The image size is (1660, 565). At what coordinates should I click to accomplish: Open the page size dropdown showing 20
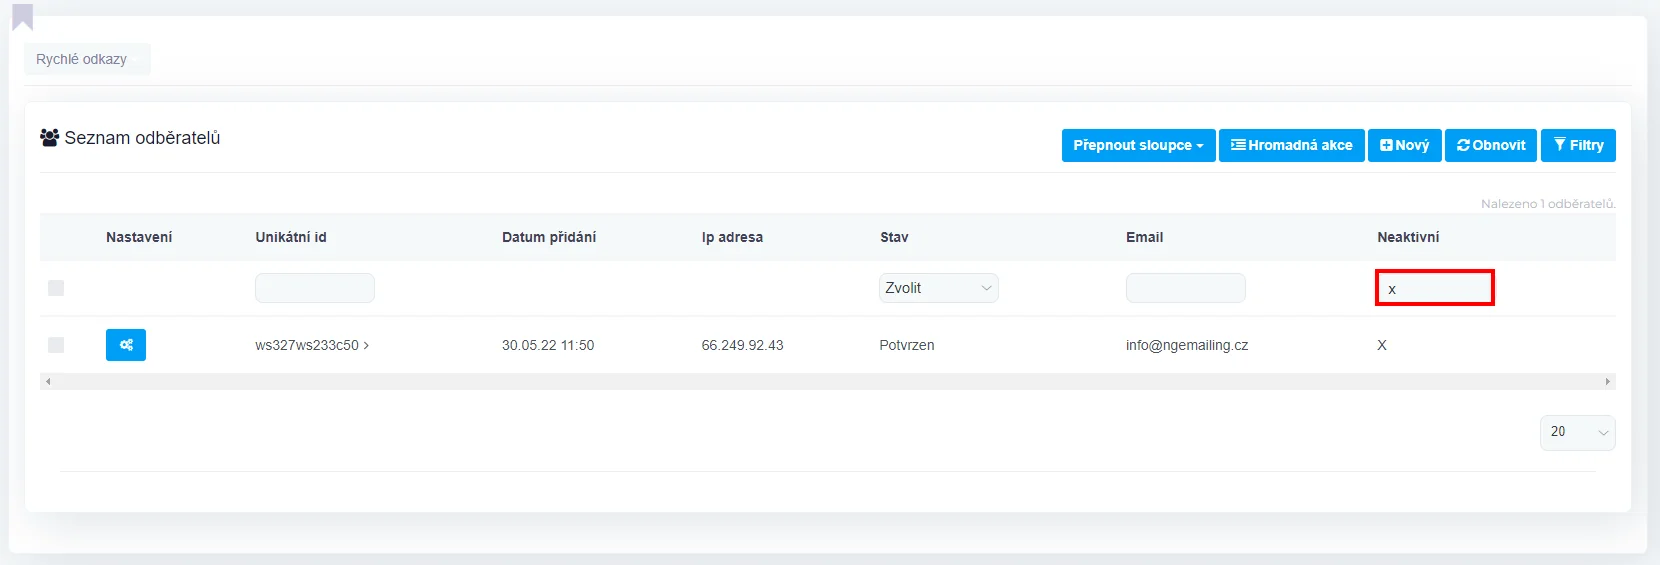(x=1577, y=432)
